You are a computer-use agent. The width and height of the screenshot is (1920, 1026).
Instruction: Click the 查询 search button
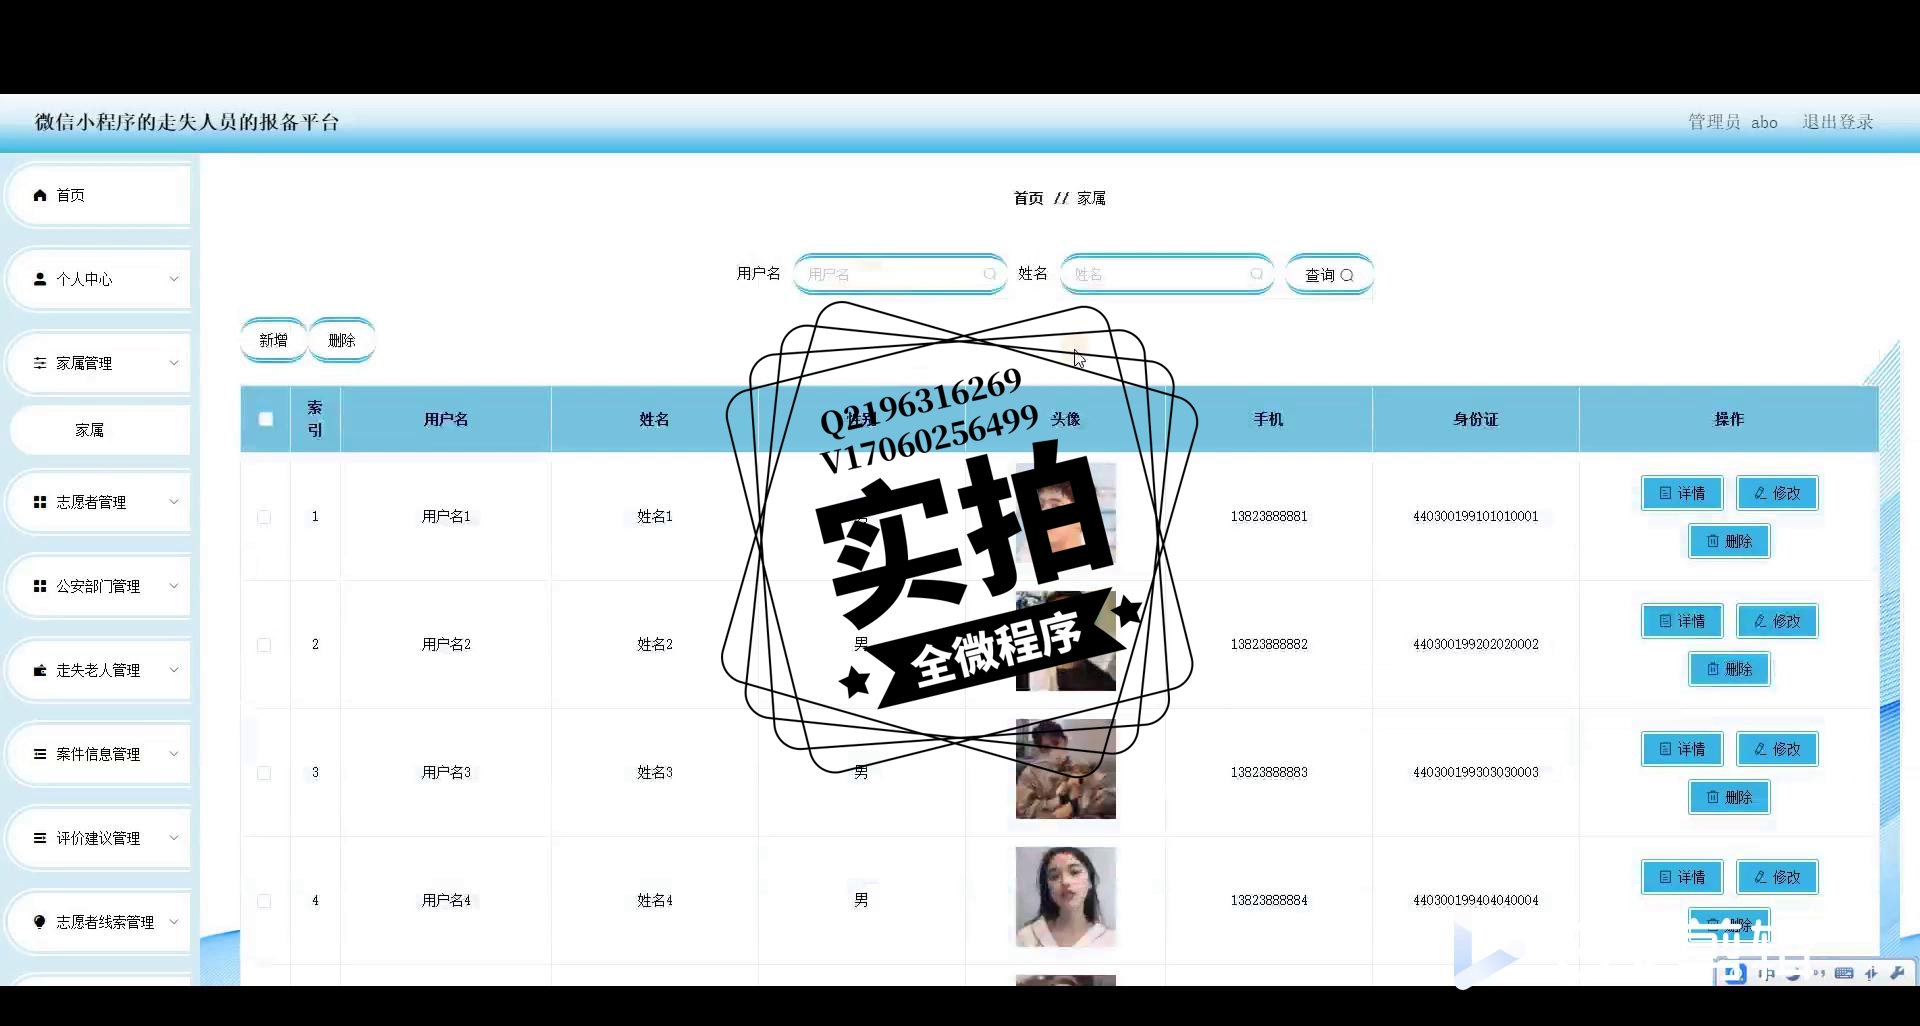[x=1329, y=275]
